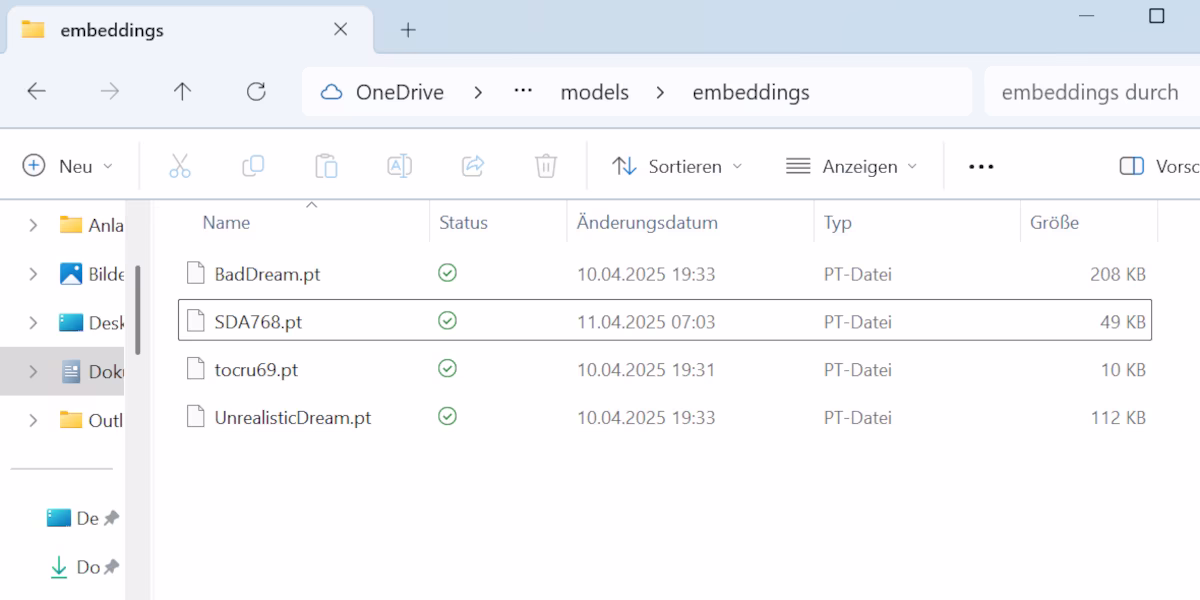Click the Paste clipboard icon
1200x600 pixels.
click(x=326, y=166)
